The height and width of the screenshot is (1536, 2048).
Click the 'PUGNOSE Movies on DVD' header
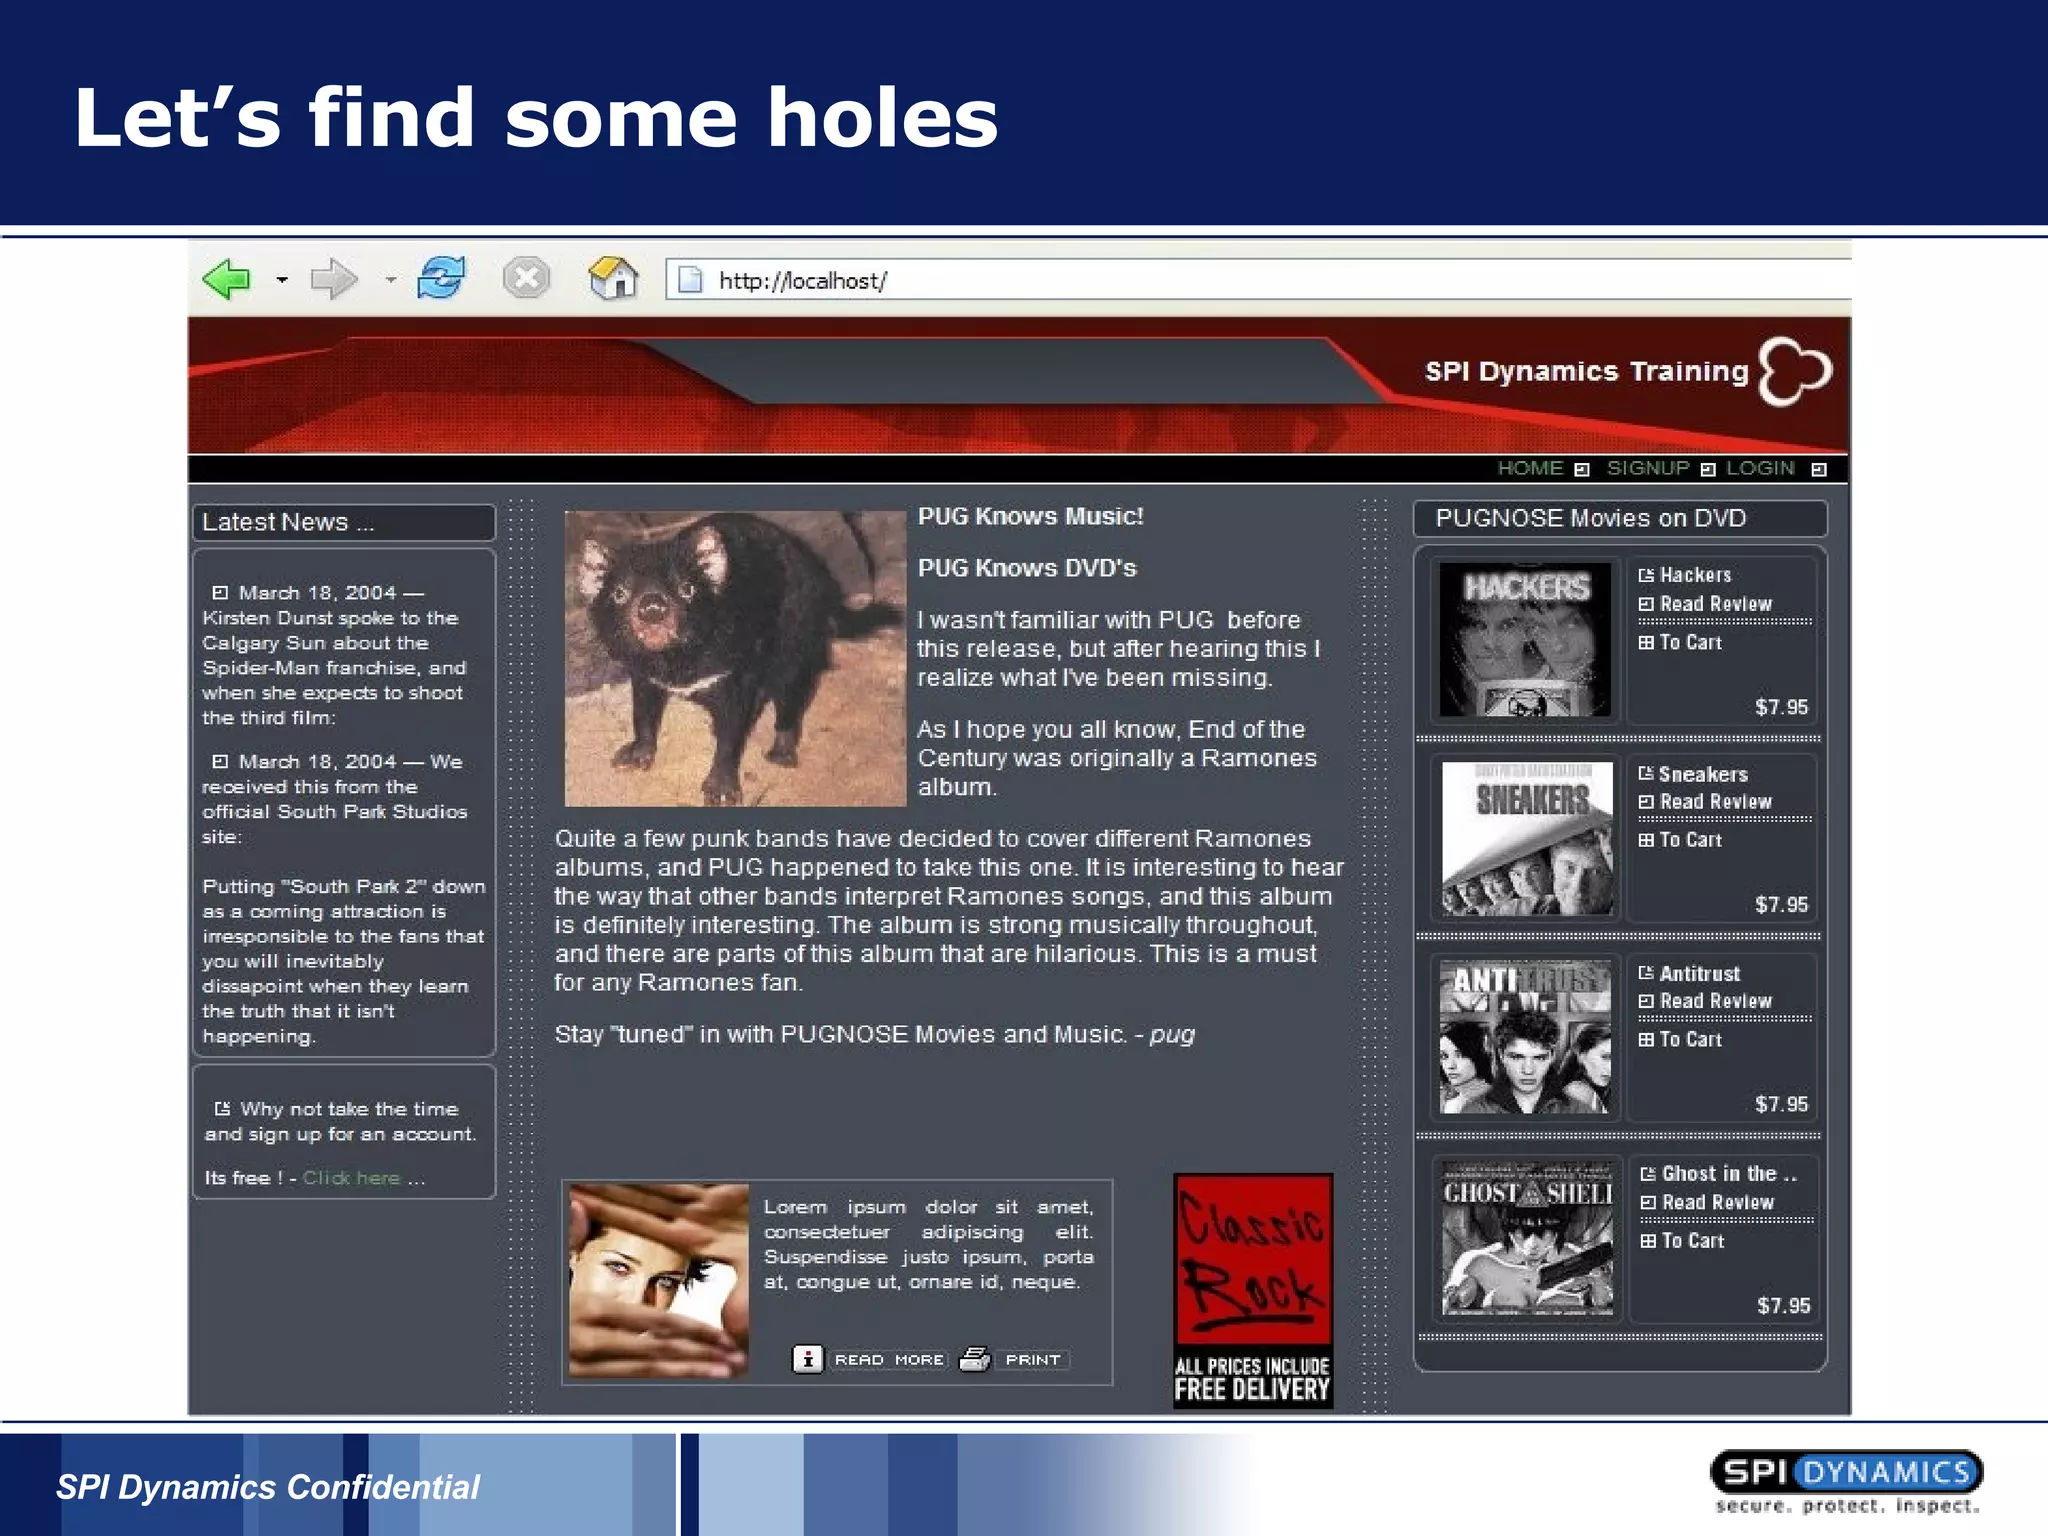point(1620,518)
